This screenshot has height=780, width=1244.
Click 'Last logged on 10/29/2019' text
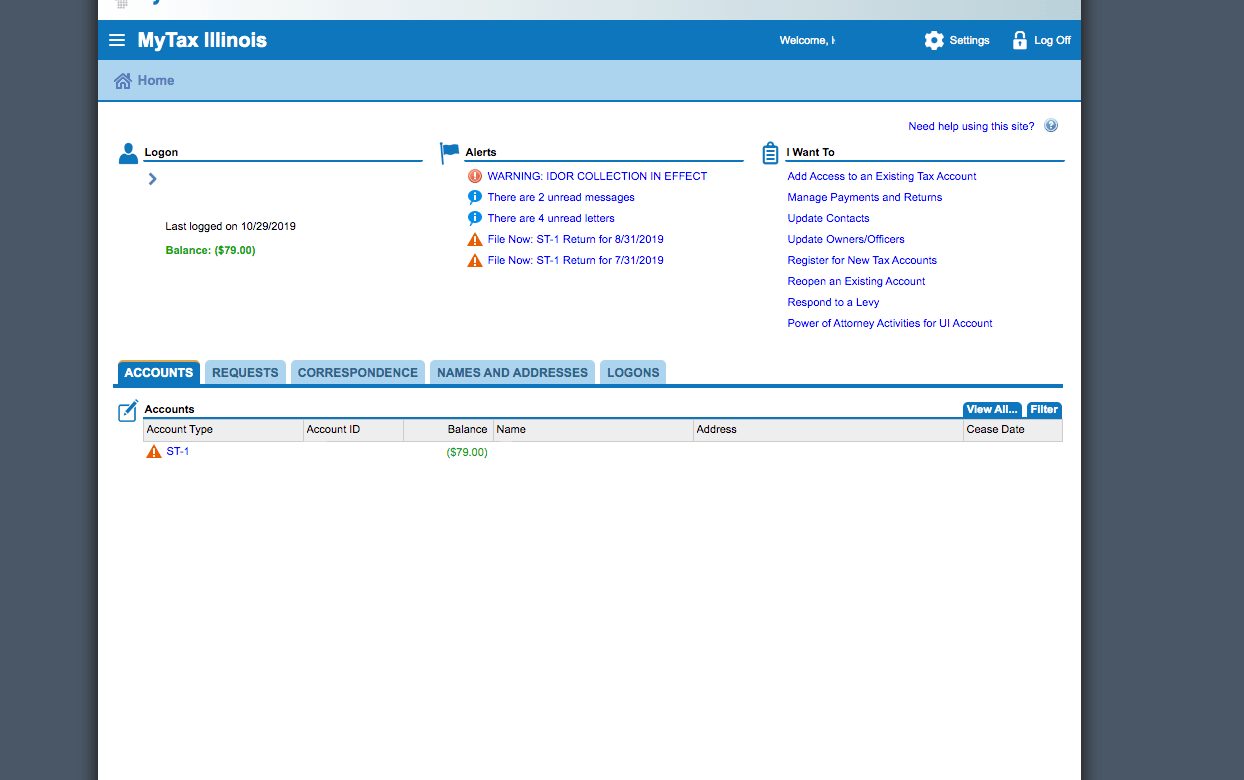pyautogui.click(x=230, y=226)
